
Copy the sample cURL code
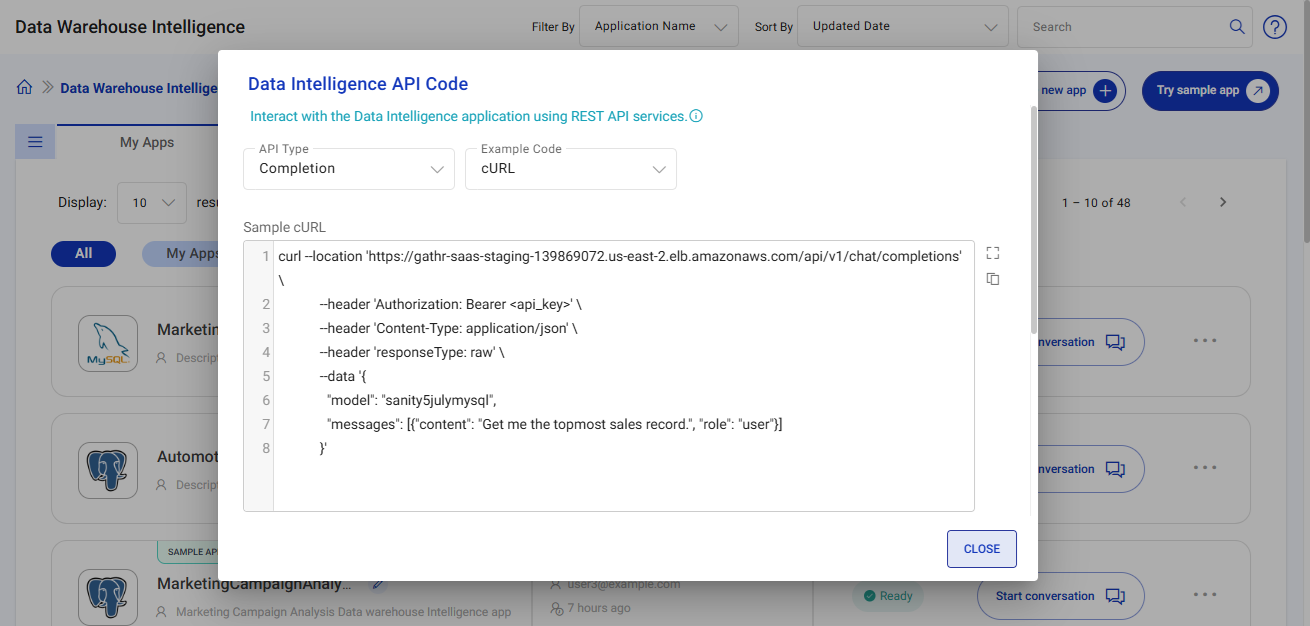point(991,279)
